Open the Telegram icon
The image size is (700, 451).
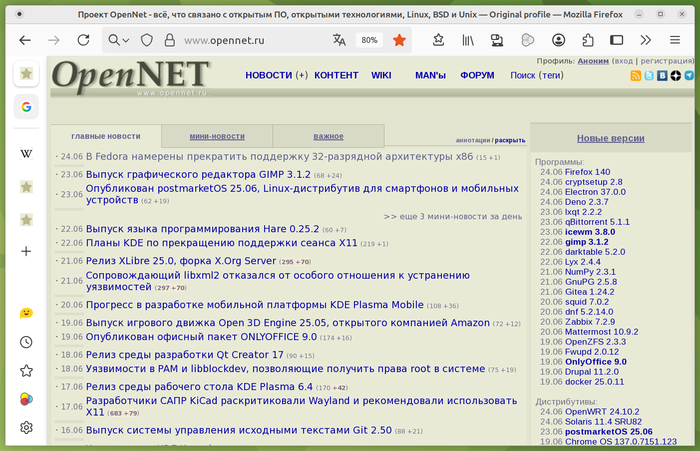pyautogui.click(x=689, y=75)
